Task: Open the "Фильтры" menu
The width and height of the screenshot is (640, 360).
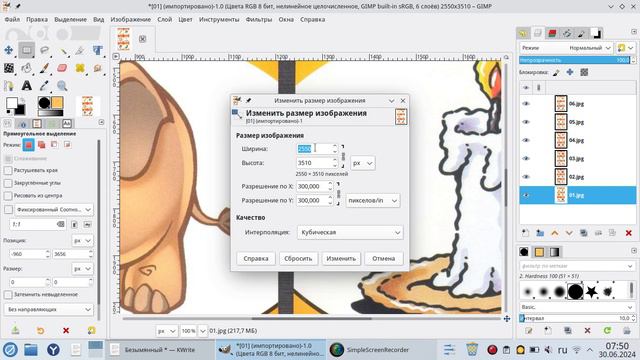Action: (x=259, y=19)
